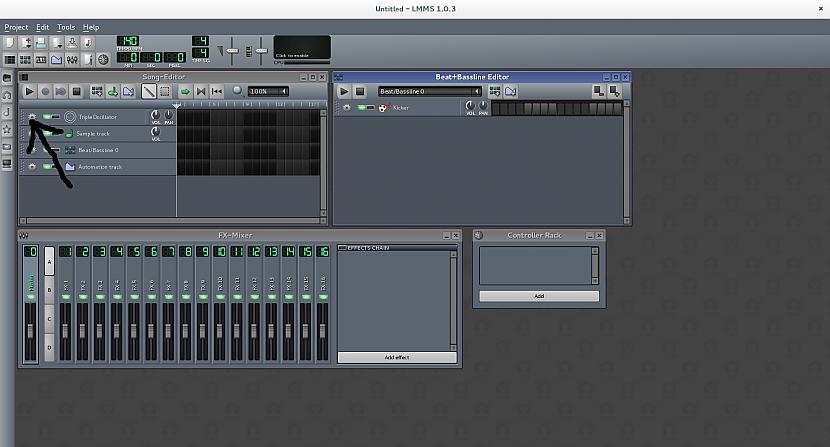Select edit/selection mode in Song-Editor

pyautogui.click(x=165, y=92)
